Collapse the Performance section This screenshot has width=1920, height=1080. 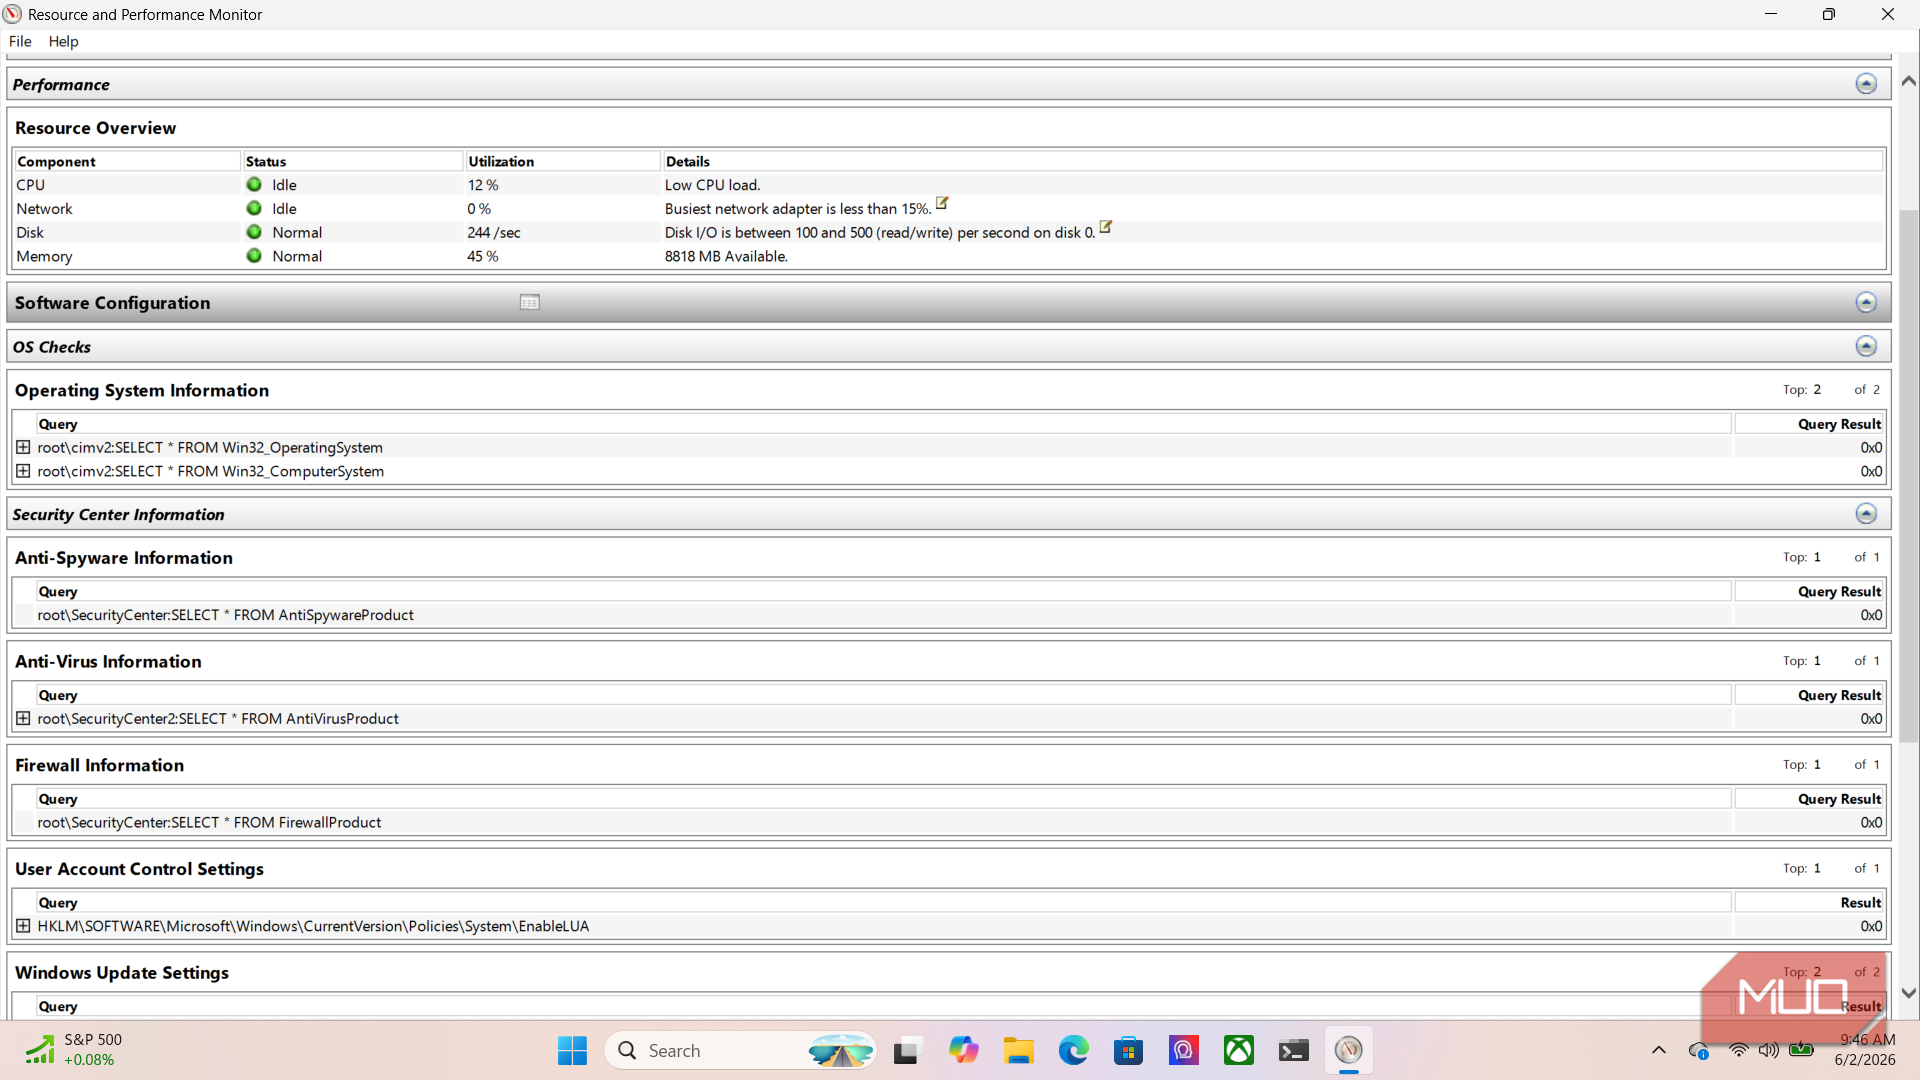pos(1866,84)
